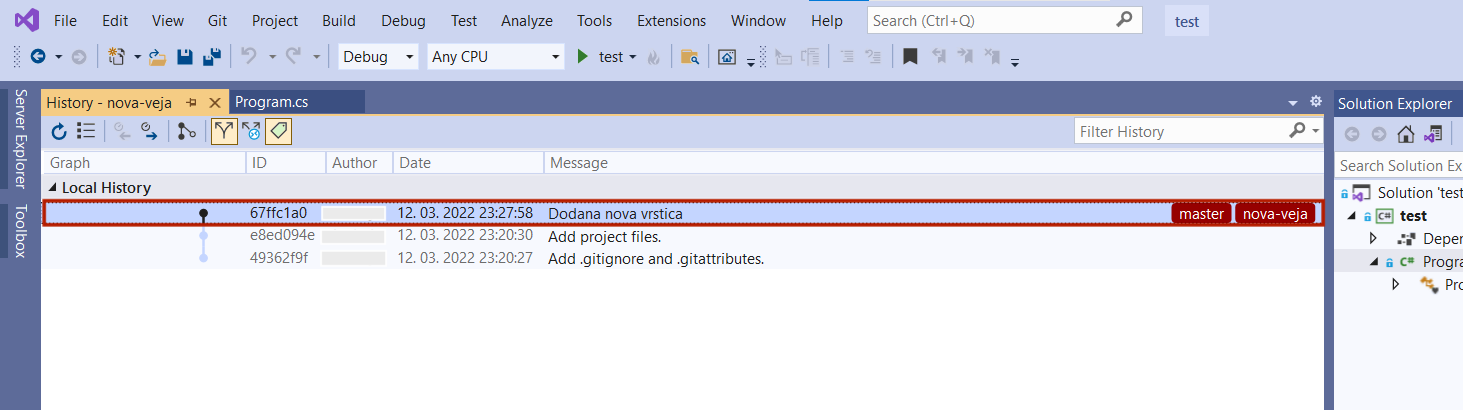Click in the Filter History search box
The height and width of the screenshot is (410, 1463).
click(x=1178, y=132)
